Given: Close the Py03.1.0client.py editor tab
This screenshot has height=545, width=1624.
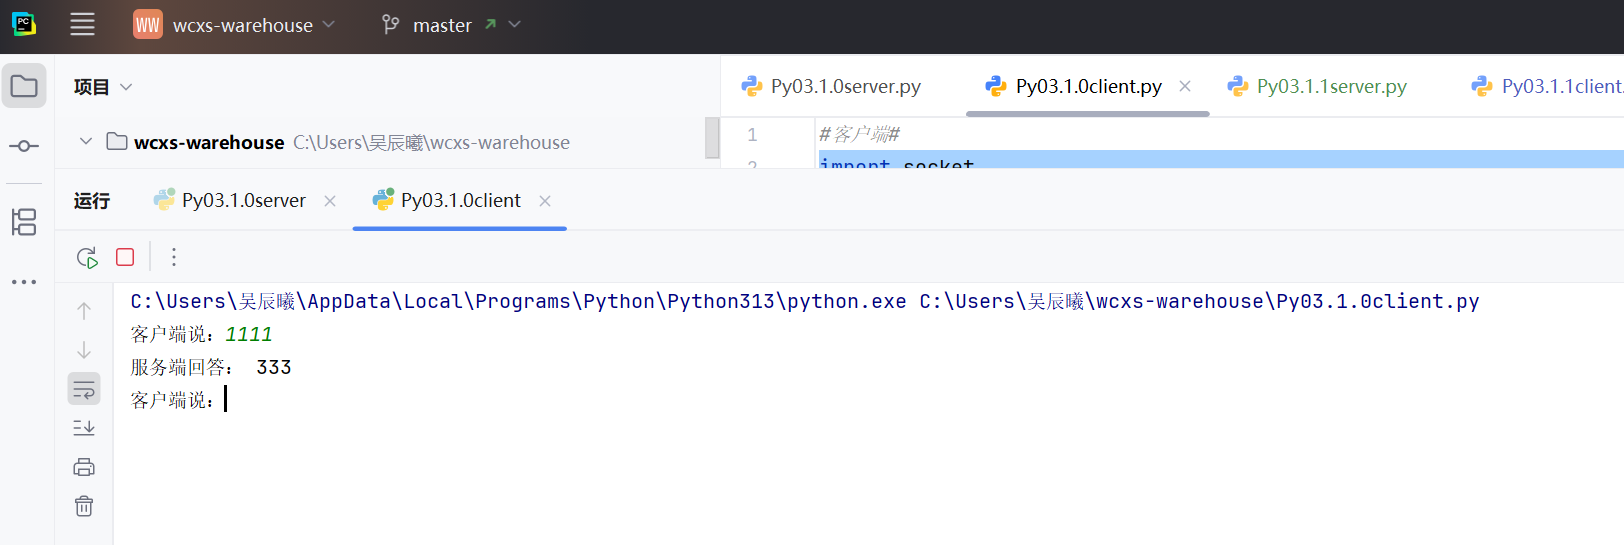Looking at the screenshot, I should (1185, 87).
